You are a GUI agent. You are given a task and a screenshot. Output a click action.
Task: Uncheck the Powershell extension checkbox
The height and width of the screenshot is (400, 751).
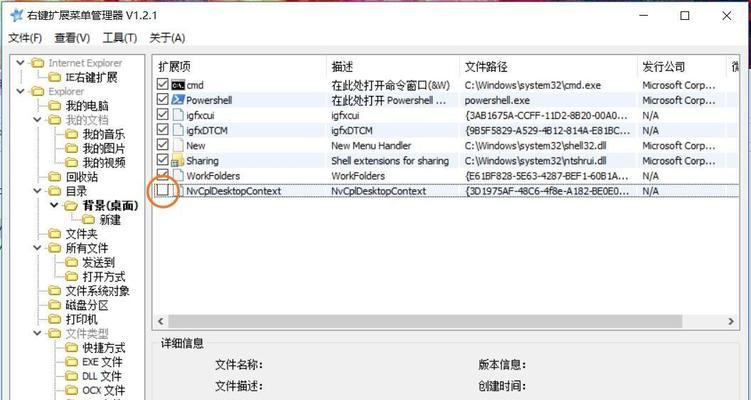click(163, 100)
